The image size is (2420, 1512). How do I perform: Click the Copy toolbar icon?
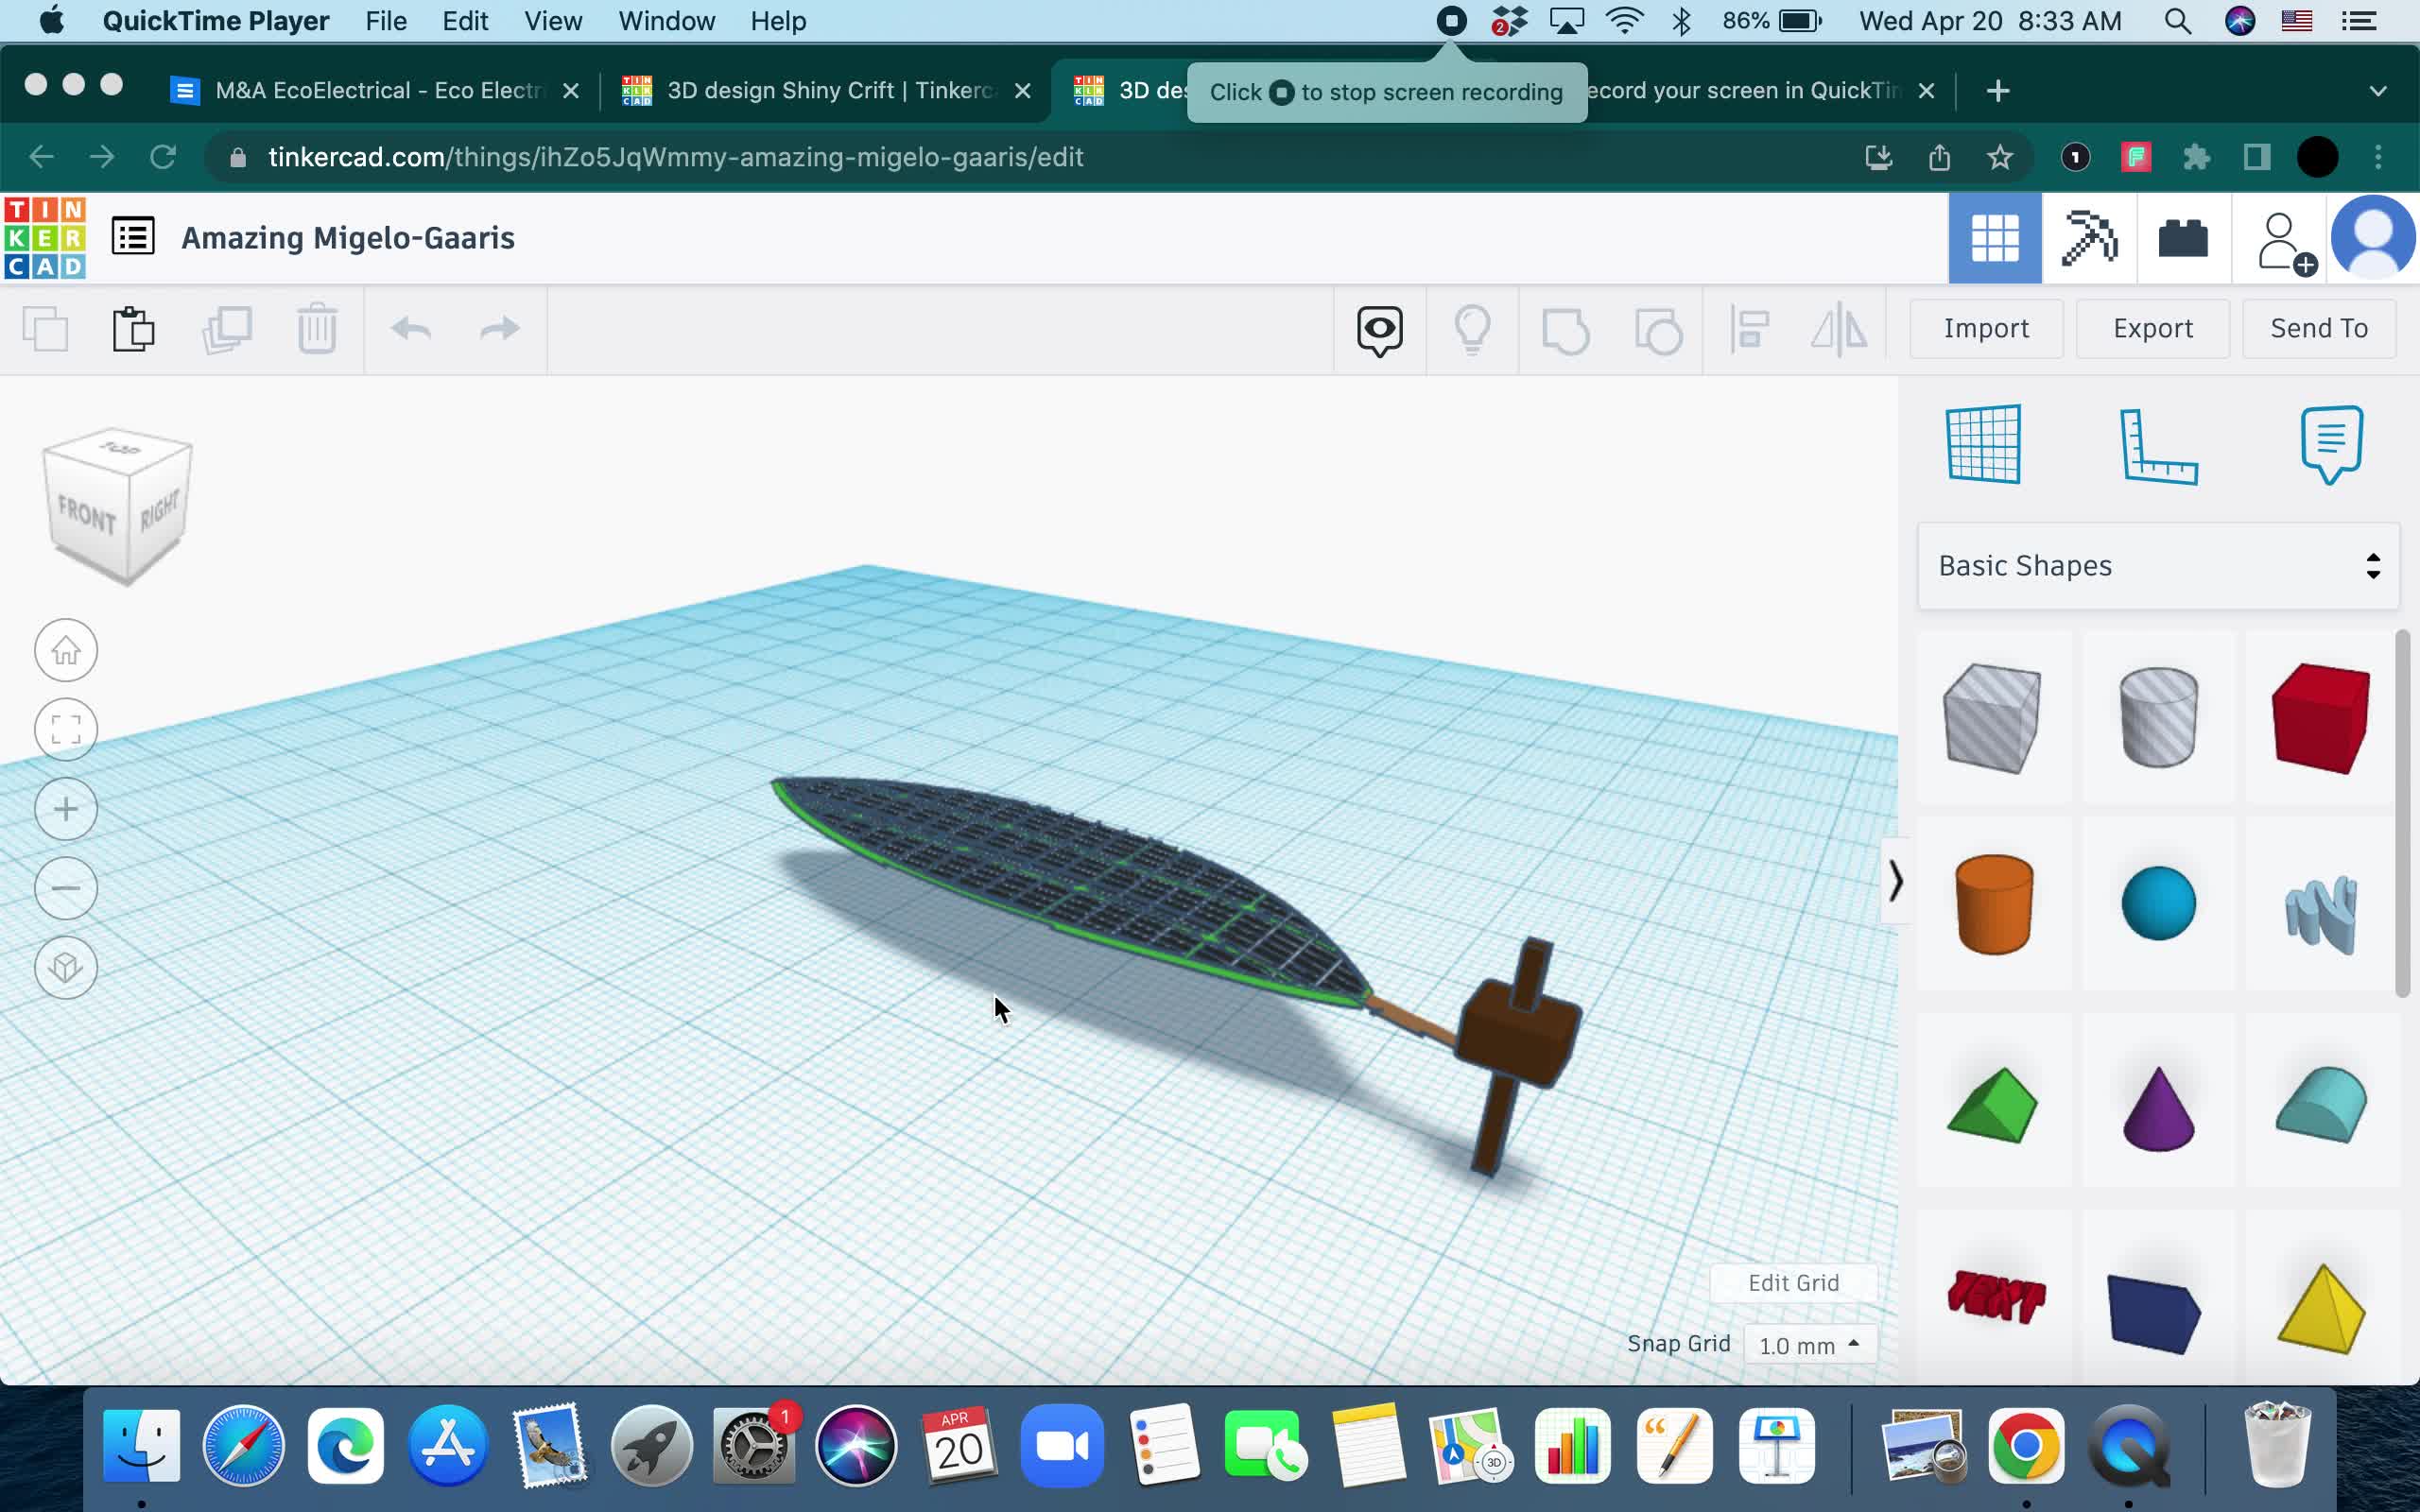tap(46, 329)
